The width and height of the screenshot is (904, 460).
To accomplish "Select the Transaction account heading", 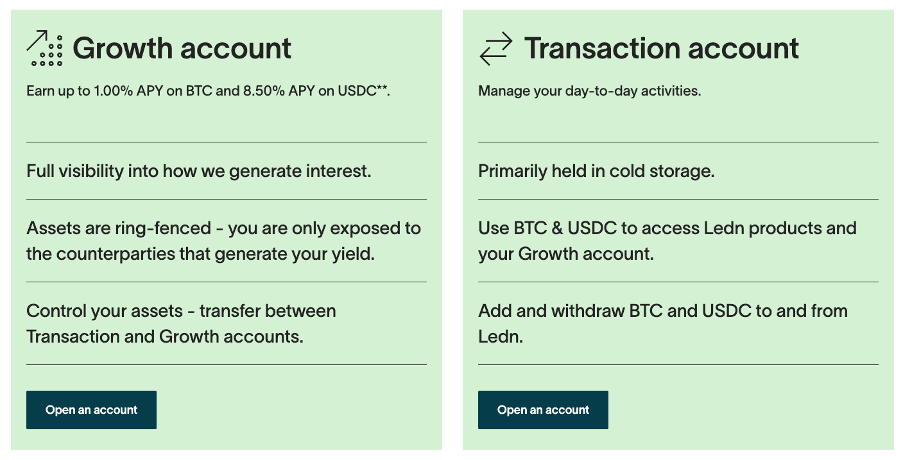I will pyautogui.click(x=661, y=48).
